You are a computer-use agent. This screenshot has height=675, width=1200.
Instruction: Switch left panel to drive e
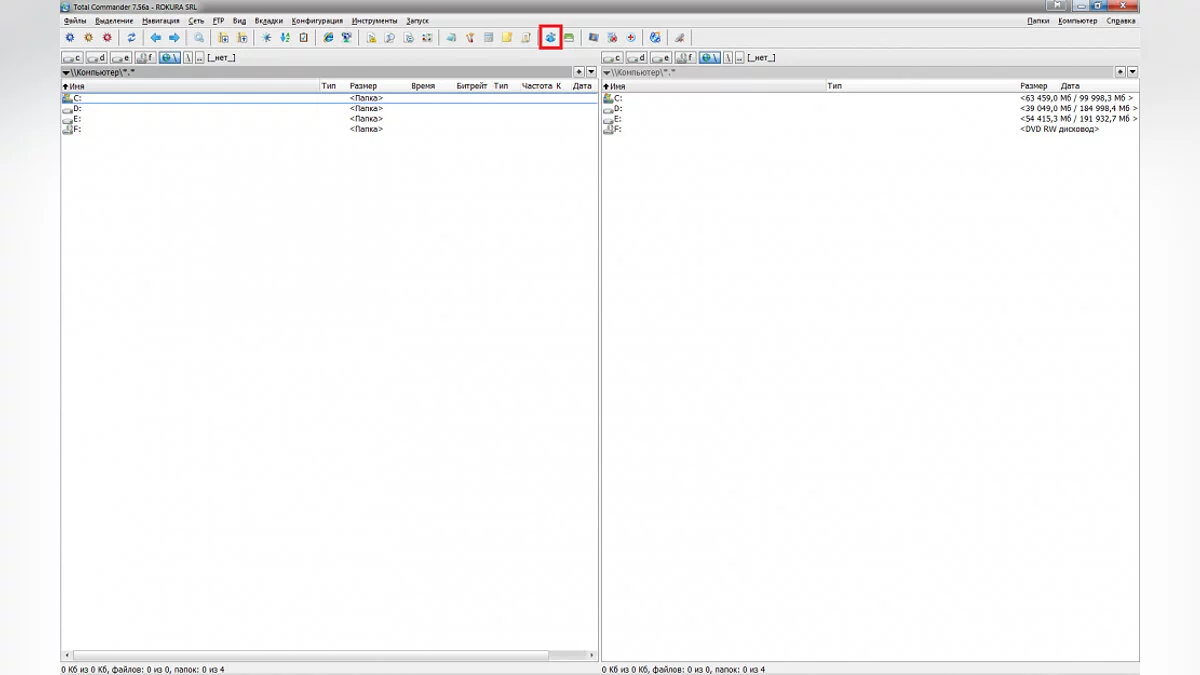[x=121, y=58]
